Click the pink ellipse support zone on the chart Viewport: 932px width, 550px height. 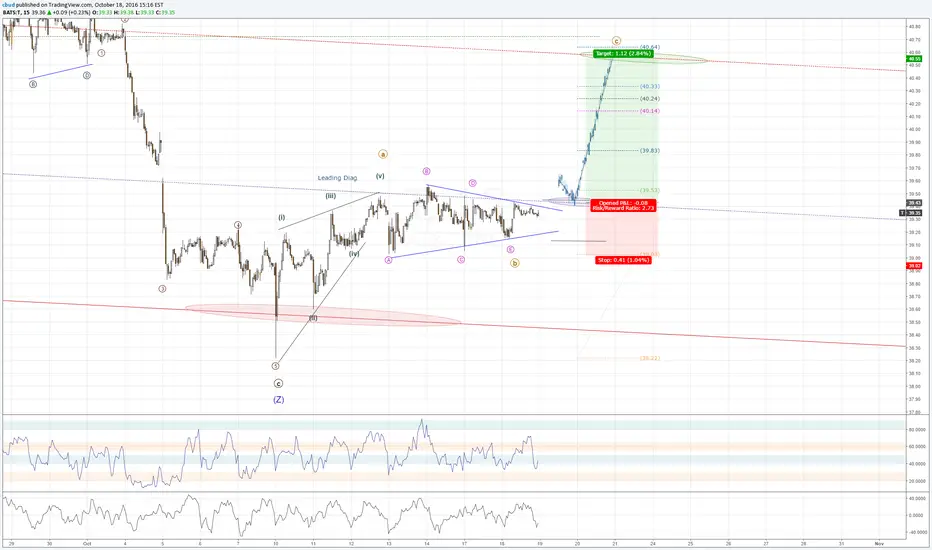pos(324,315)
